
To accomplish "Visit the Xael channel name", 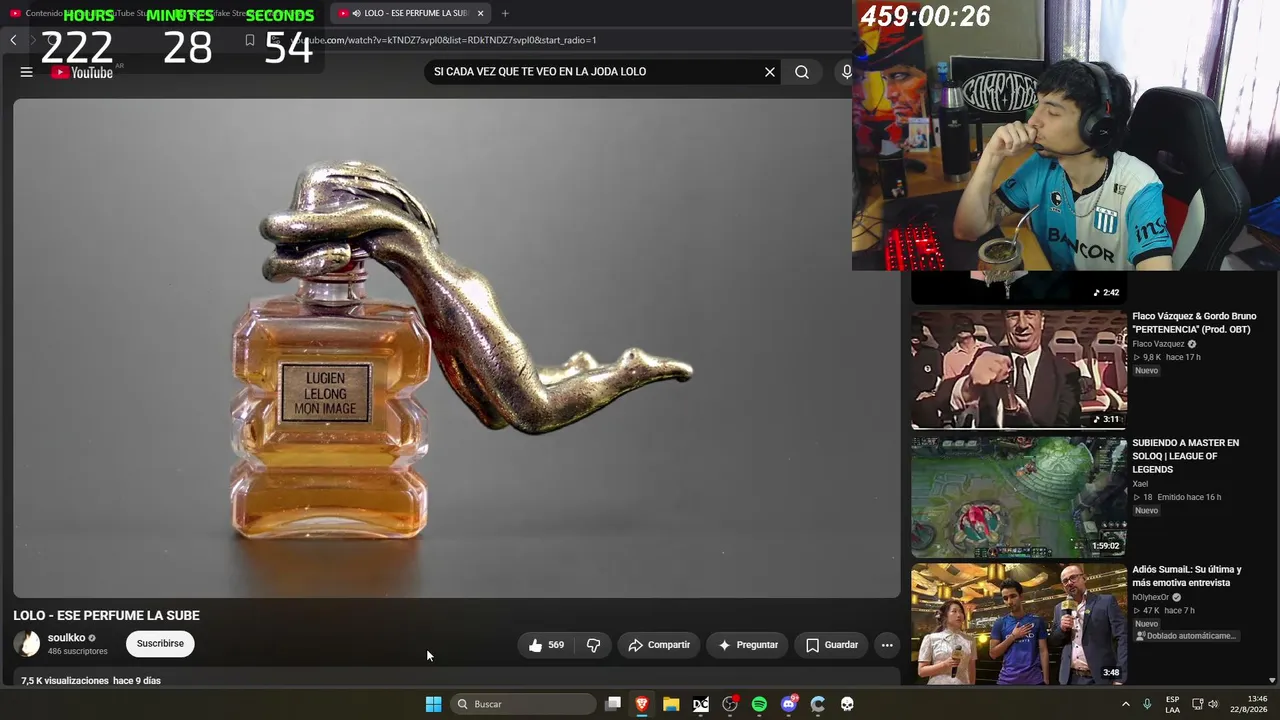I will [1140, 484].
